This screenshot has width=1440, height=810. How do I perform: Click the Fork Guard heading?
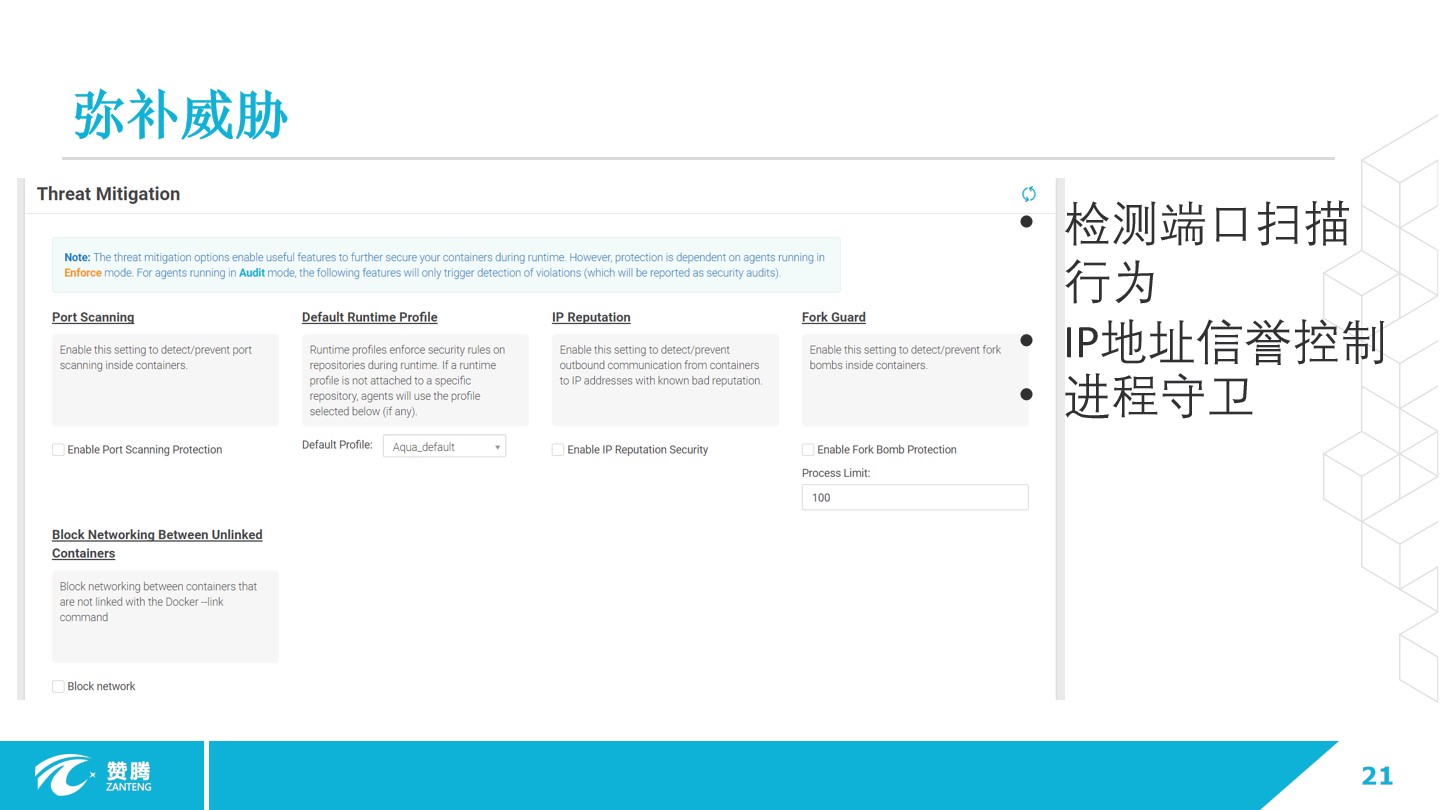(x=834, y=317)
